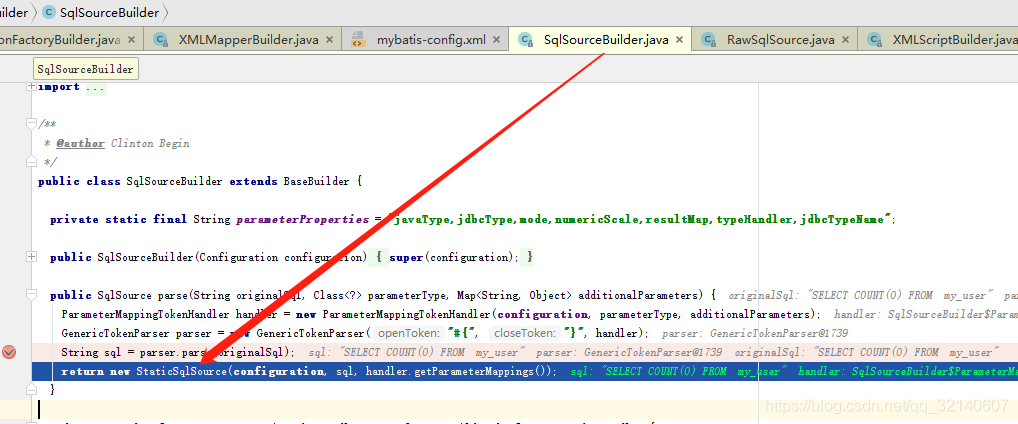Click the closeToken inlay hint
Screen dimensions: 1018x424
click(x=525, y=334)
